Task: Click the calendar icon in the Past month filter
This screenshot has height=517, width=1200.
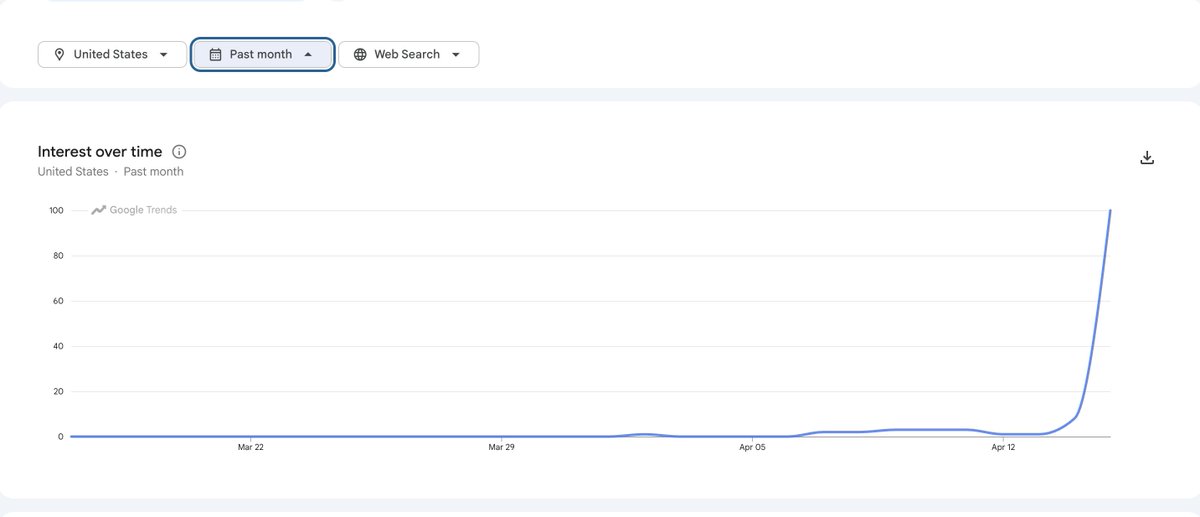Action: click(215, 54)
